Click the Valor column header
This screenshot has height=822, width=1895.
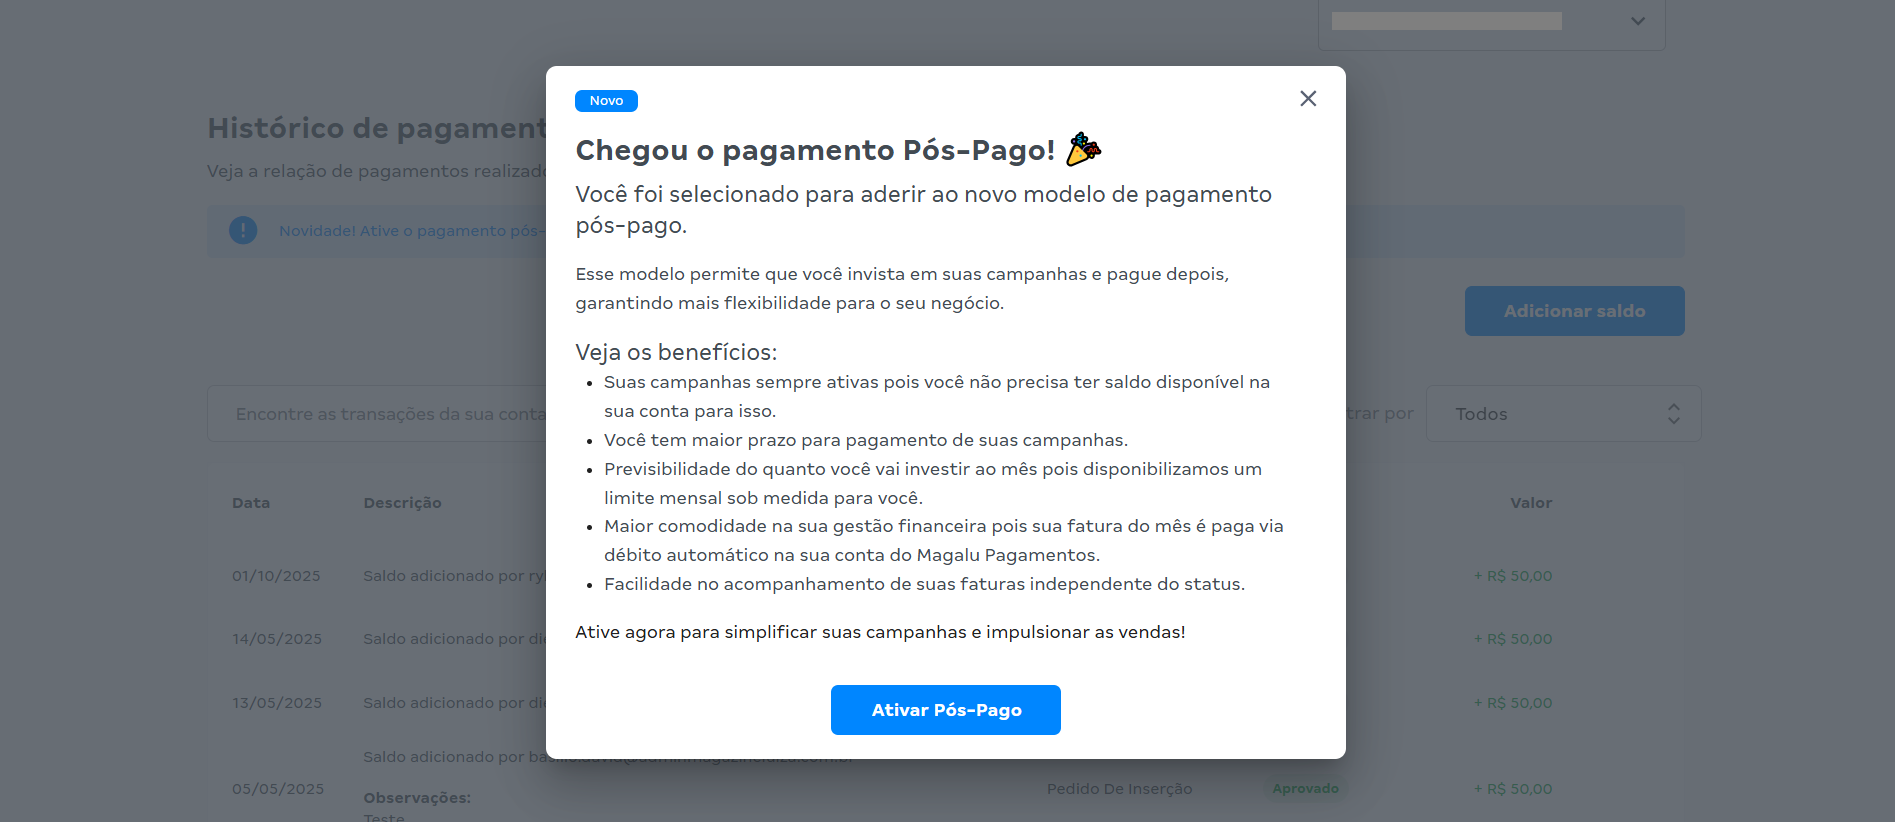[x=1531, y=503]
